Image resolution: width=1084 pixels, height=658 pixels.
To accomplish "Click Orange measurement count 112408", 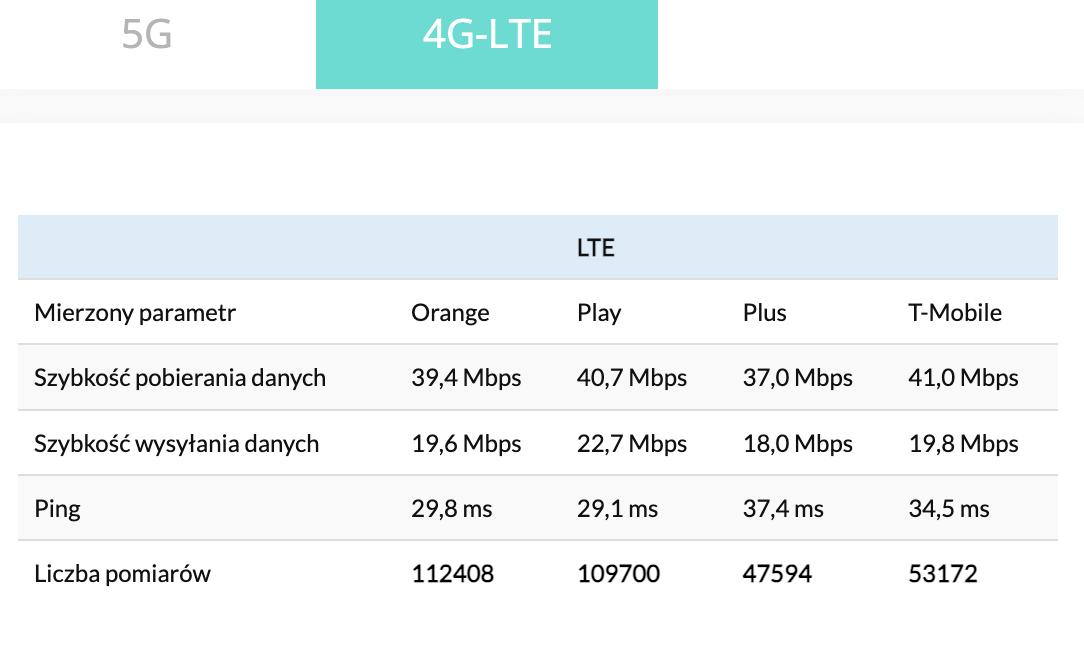I will coord(452,574).
